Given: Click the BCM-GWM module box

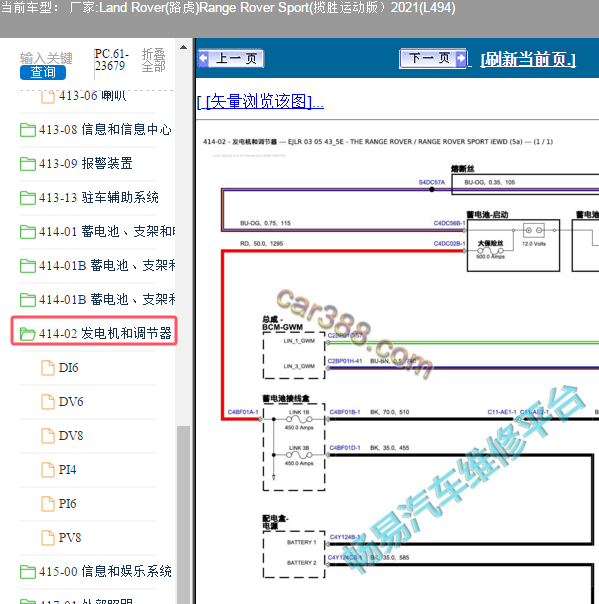Looking at the screenshot, I should coord(294,355).
